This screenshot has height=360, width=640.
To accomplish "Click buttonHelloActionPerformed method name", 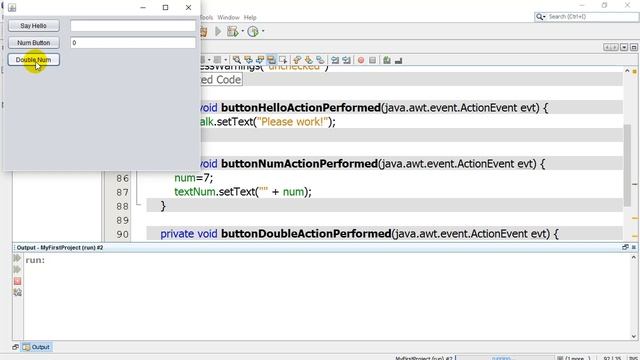I will 301,108.
